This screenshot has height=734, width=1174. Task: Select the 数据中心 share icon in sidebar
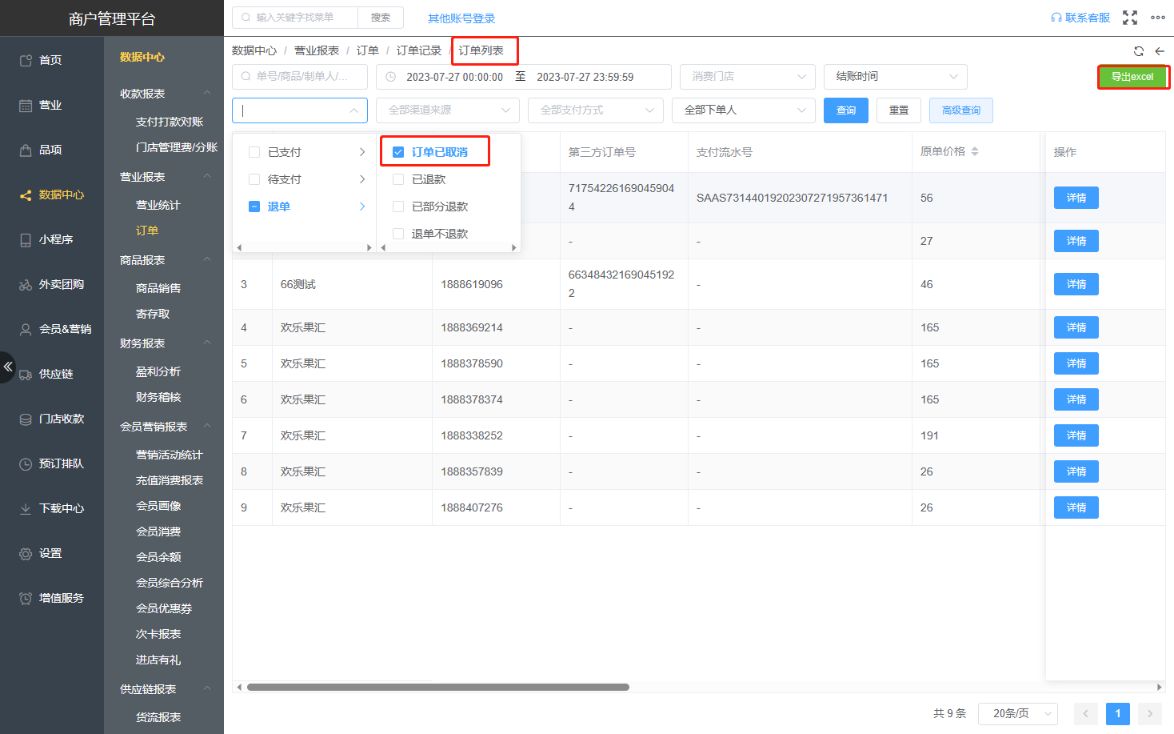pos(25,195)
